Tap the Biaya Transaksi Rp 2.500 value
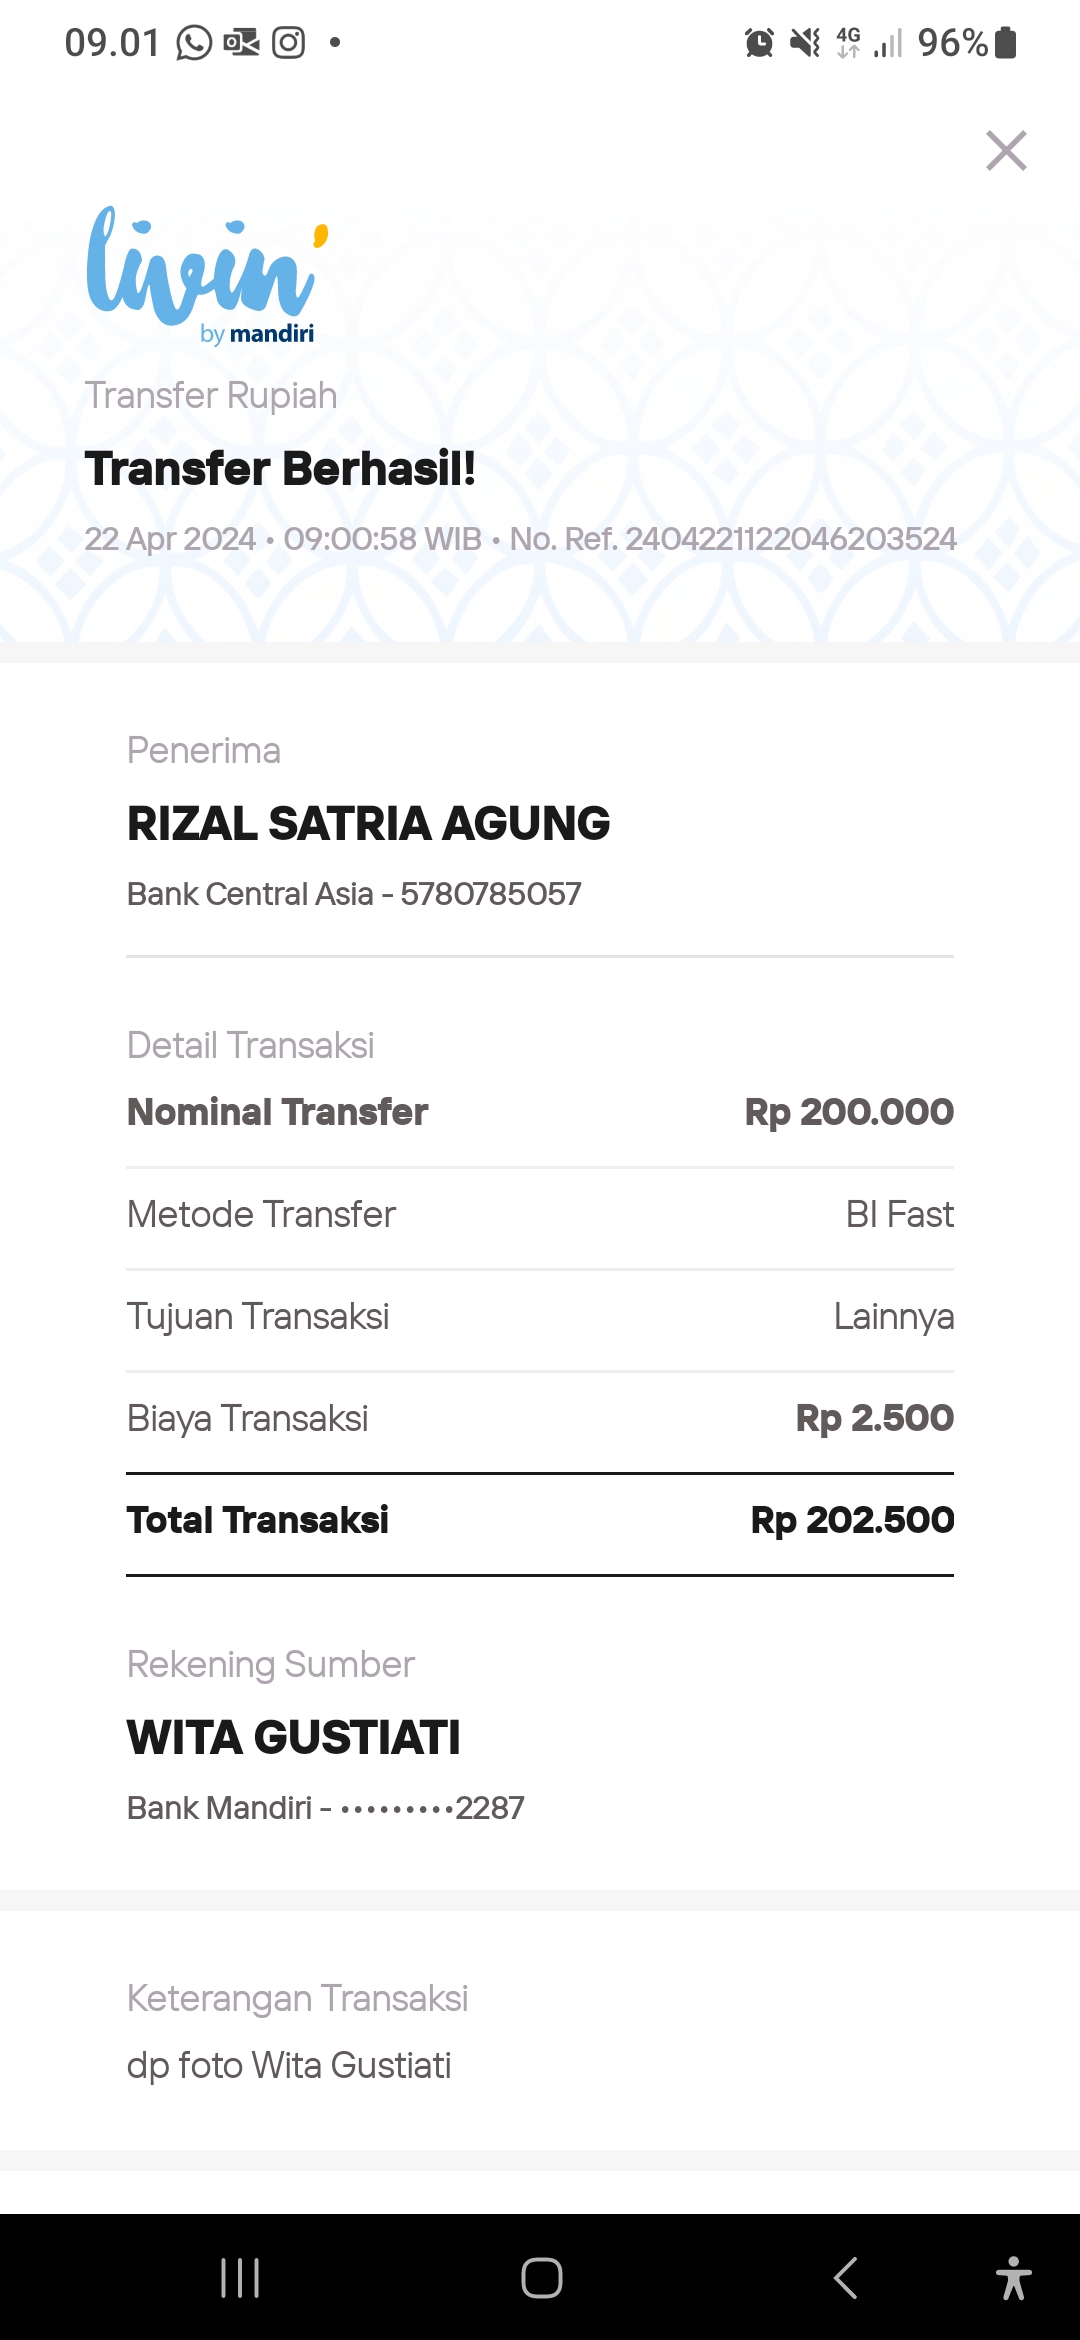The width and height of the screenshot is (1080, 2340). [874, 1418]
